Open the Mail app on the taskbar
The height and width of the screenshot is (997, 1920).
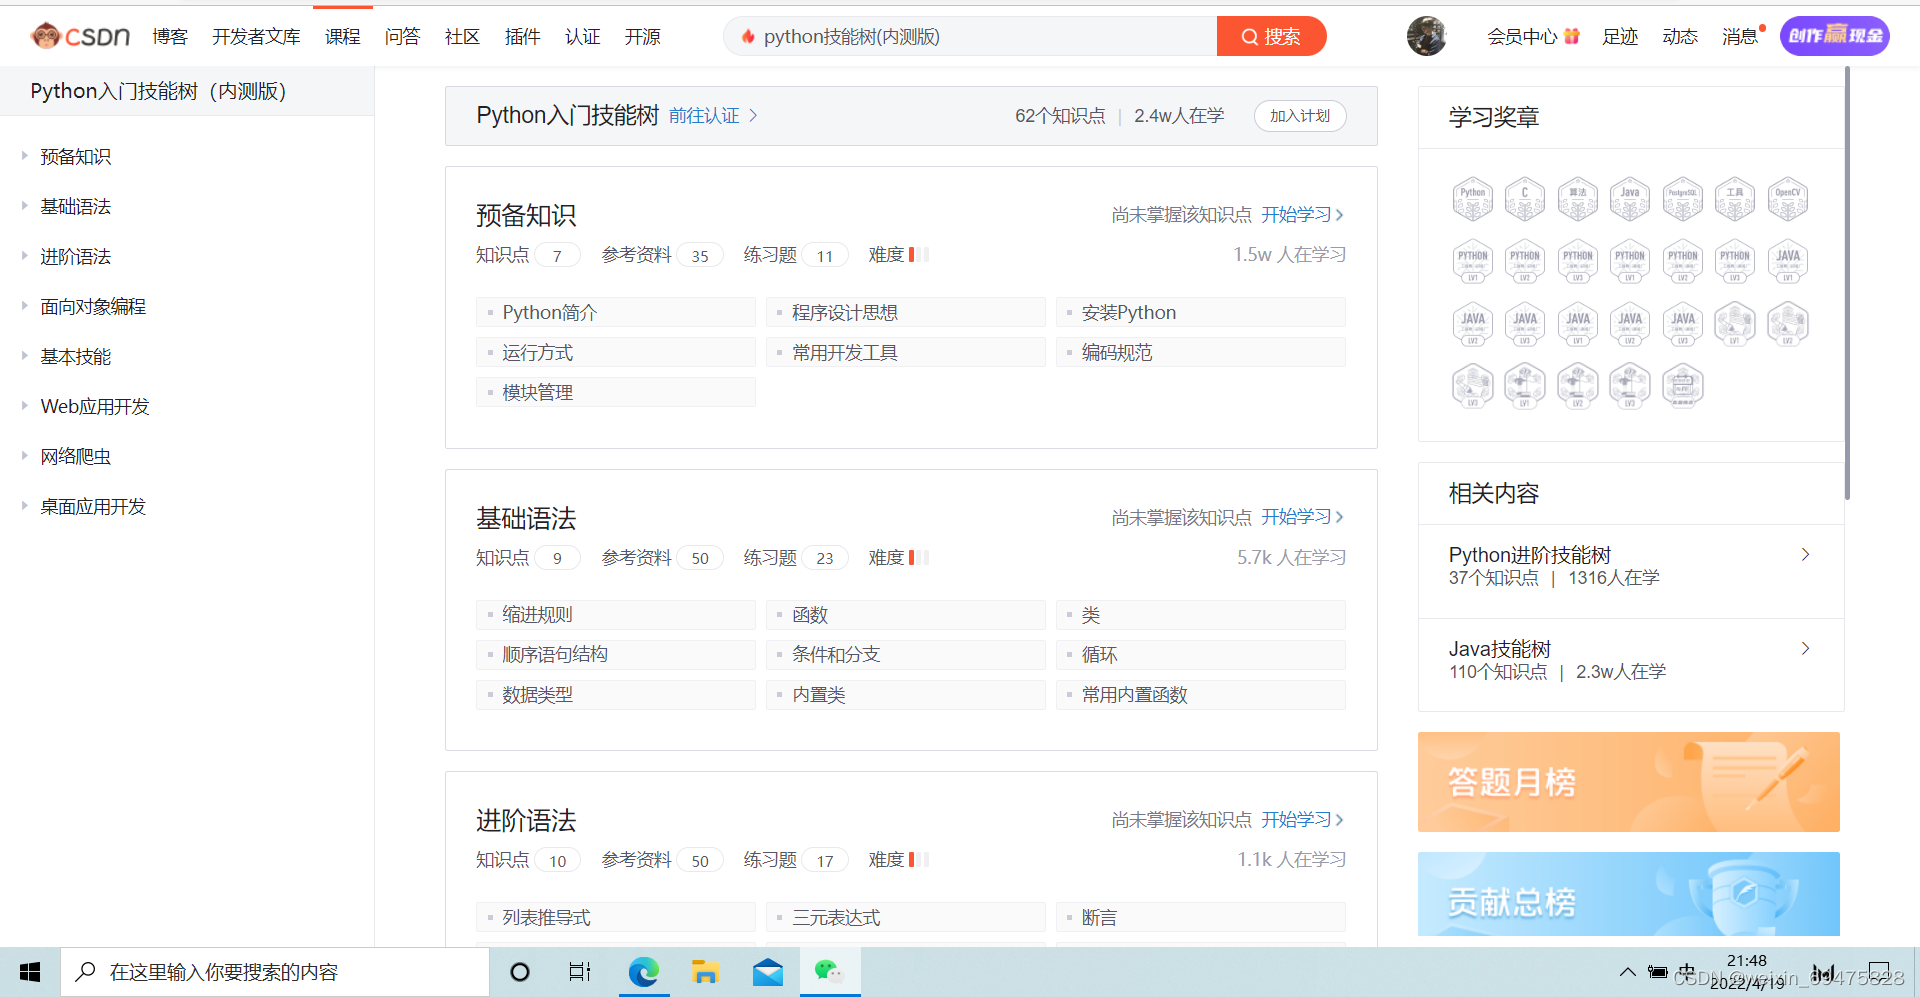768,972
